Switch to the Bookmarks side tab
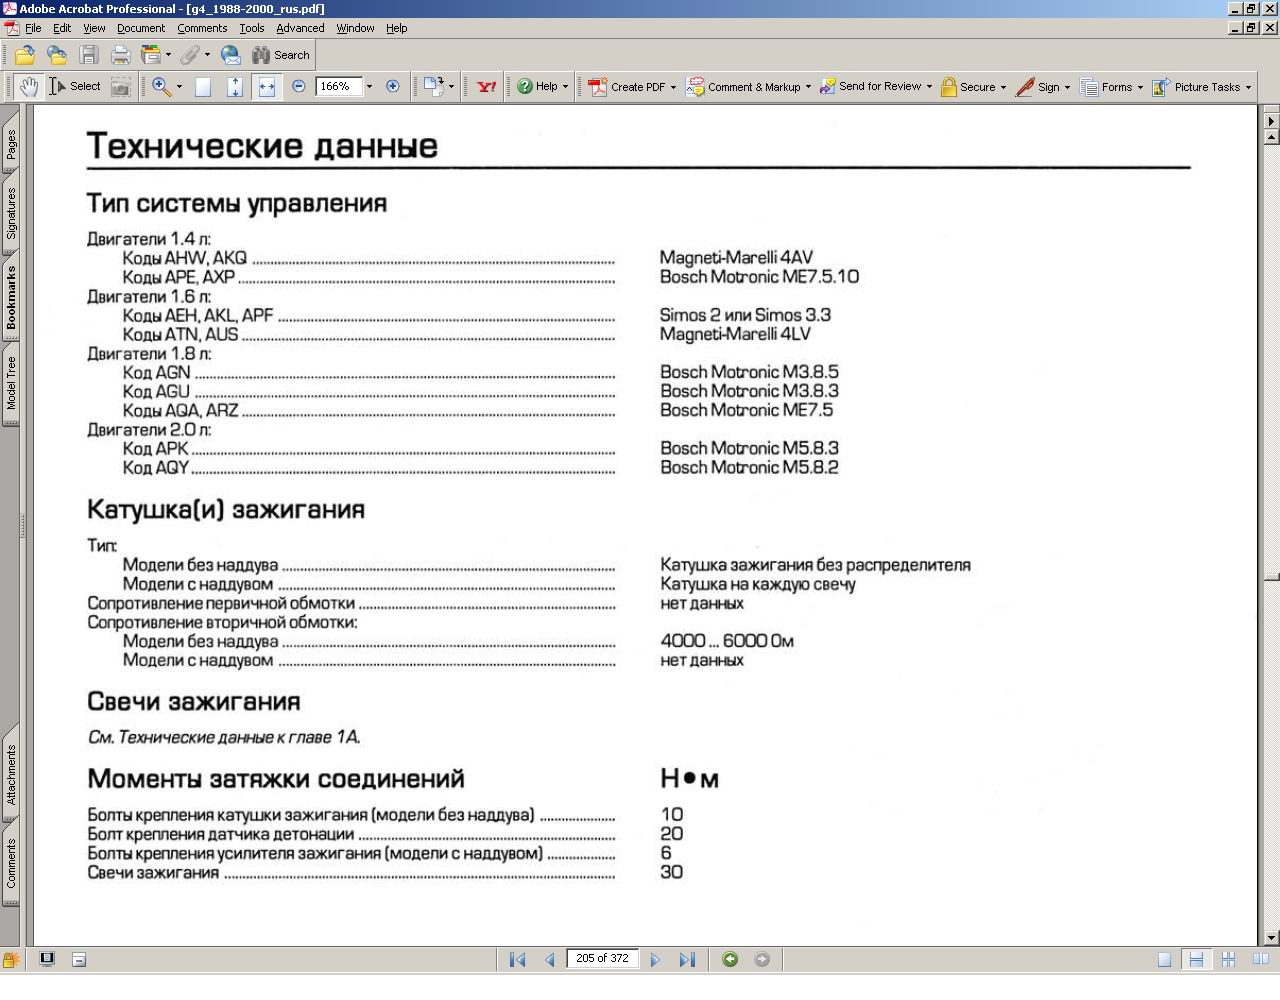Viewport: 1280px width, 1000px height. (11, 297)
